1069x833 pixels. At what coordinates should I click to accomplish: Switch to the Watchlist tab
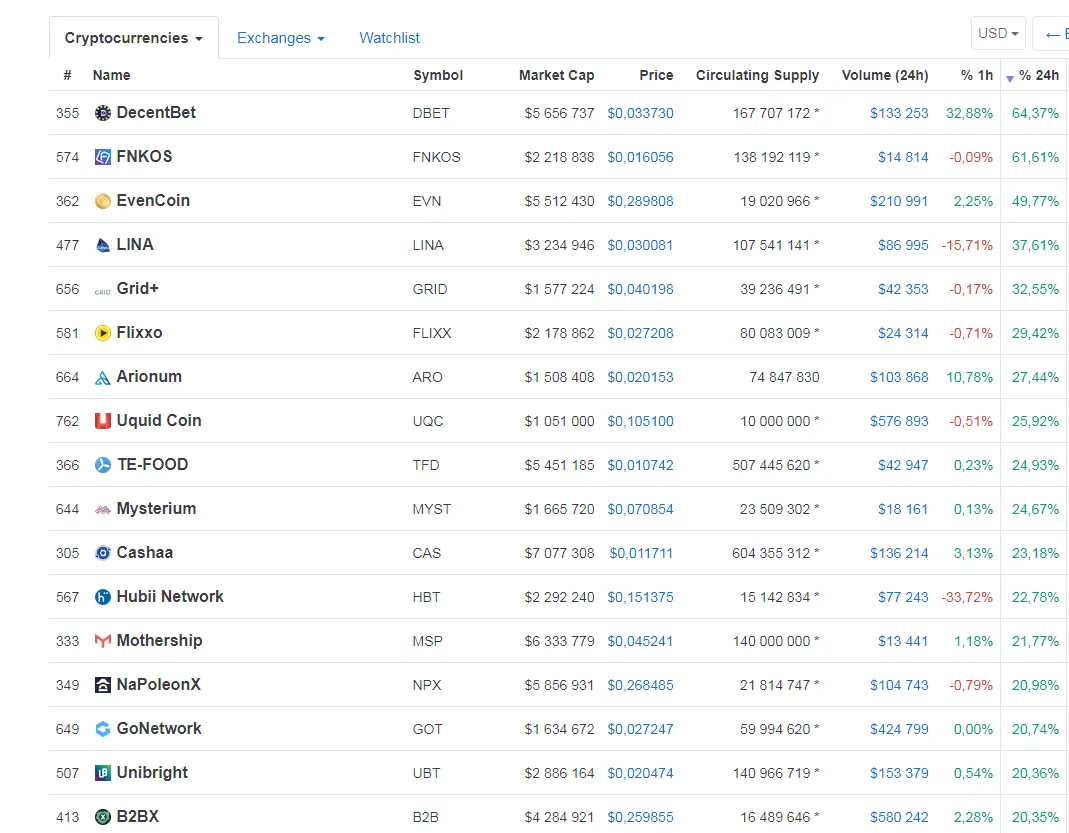(x=389, y=38)
